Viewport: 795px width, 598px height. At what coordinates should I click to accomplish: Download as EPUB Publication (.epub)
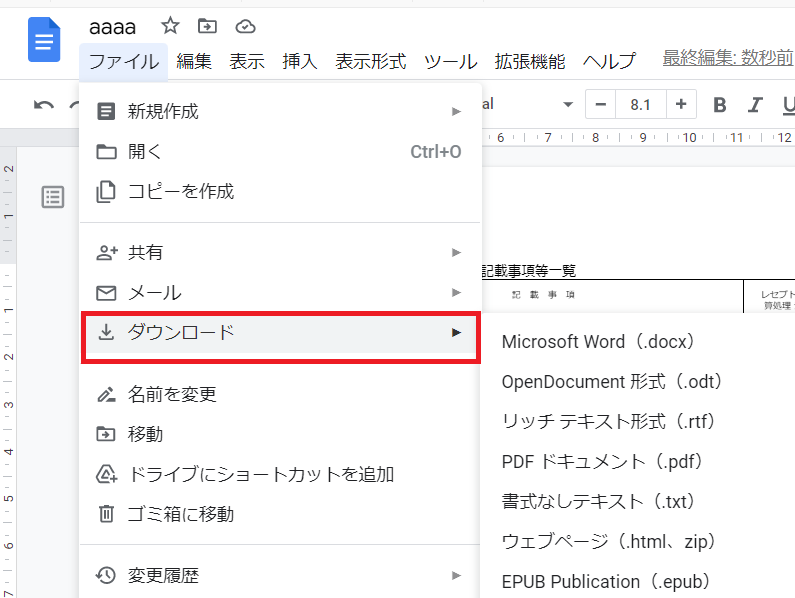pyautogui.click(x=638, y=582)
